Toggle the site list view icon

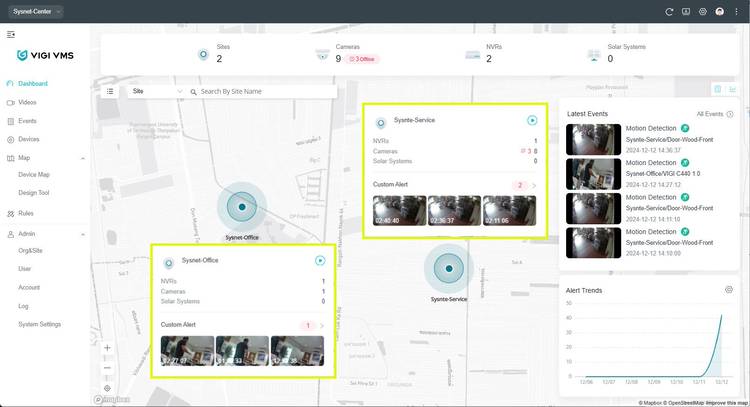110,91
